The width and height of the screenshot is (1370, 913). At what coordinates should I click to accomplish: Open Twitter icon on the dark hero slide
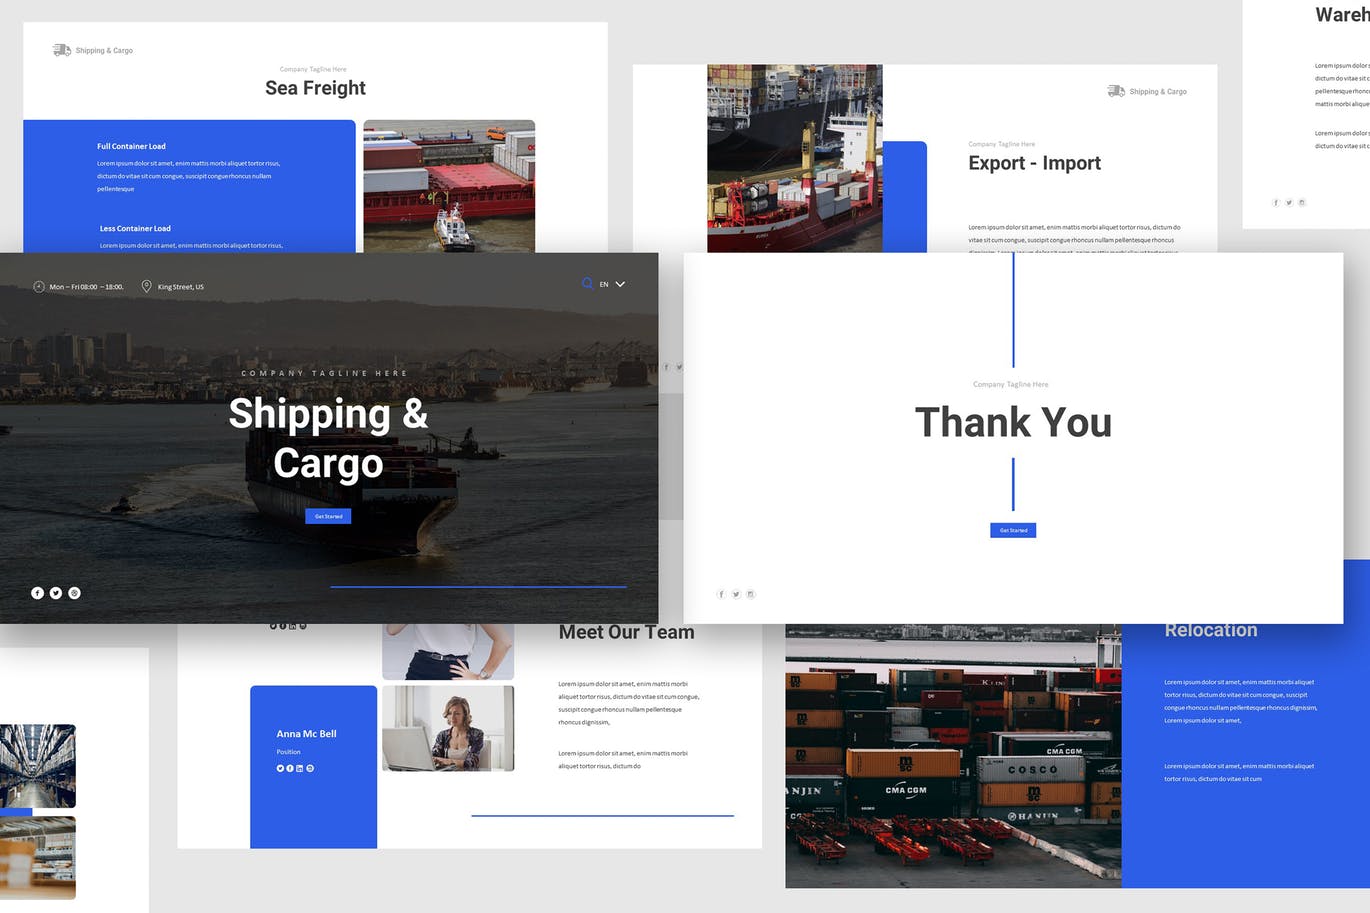pyautogui.click(x=56, y=593)
